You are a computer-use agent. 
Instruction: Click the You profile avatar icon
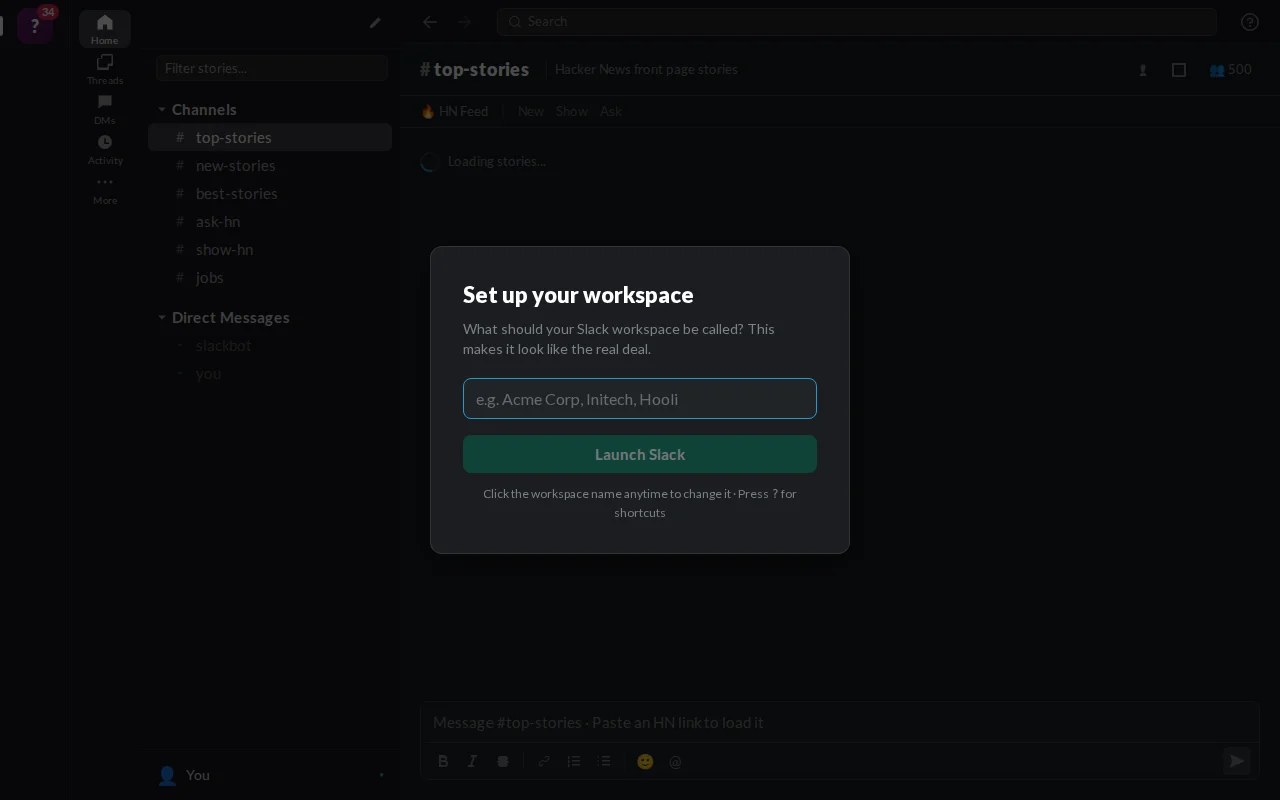coord(167,775)
